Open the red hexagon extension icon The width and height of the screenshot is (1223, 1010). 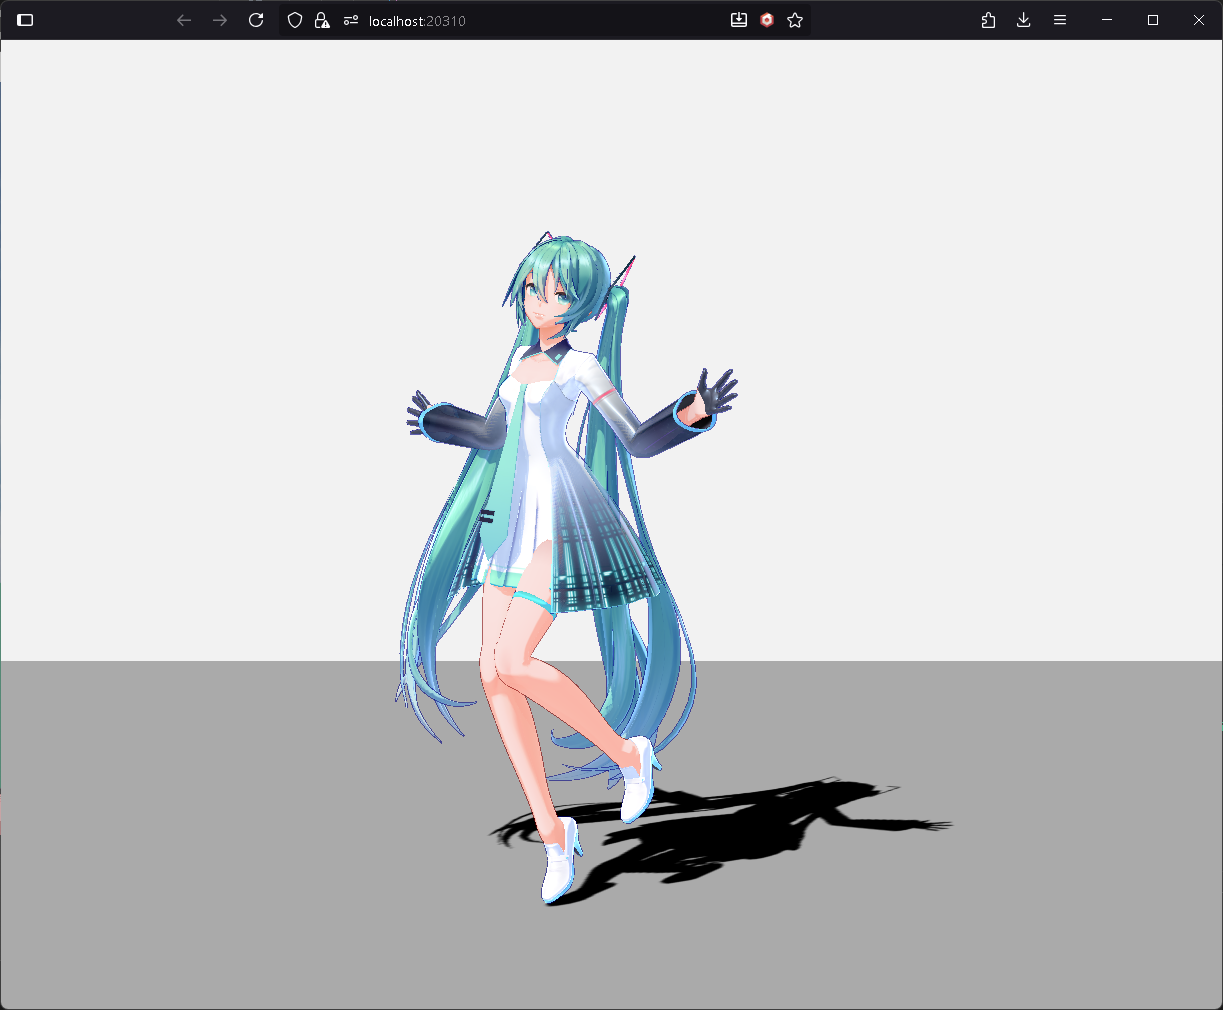pyautogui.click(x=767, y=20)
